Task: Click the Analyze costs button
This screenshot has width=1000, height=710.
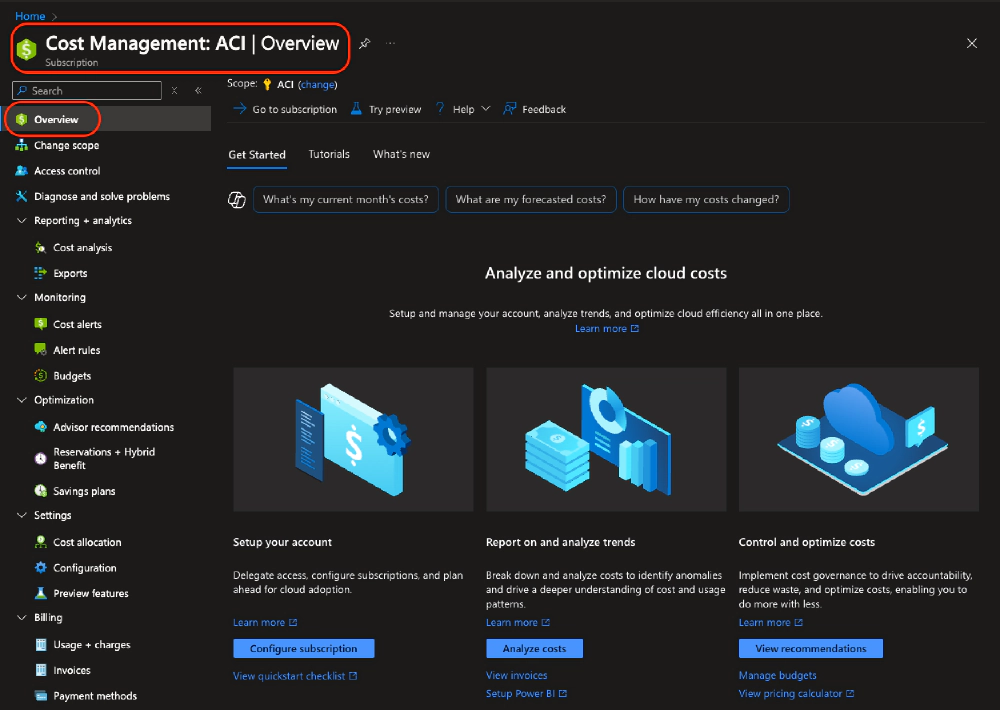Action: click(x=534, y=648)
